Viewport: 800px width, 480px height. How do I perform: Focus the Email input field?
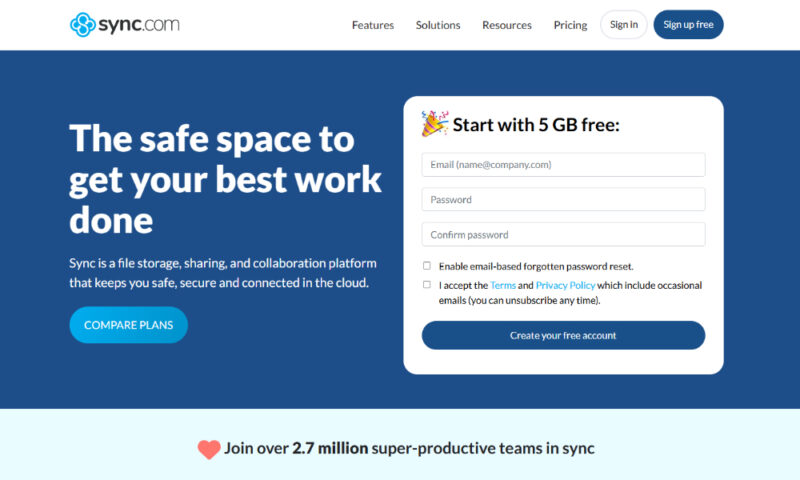point(563,164)
